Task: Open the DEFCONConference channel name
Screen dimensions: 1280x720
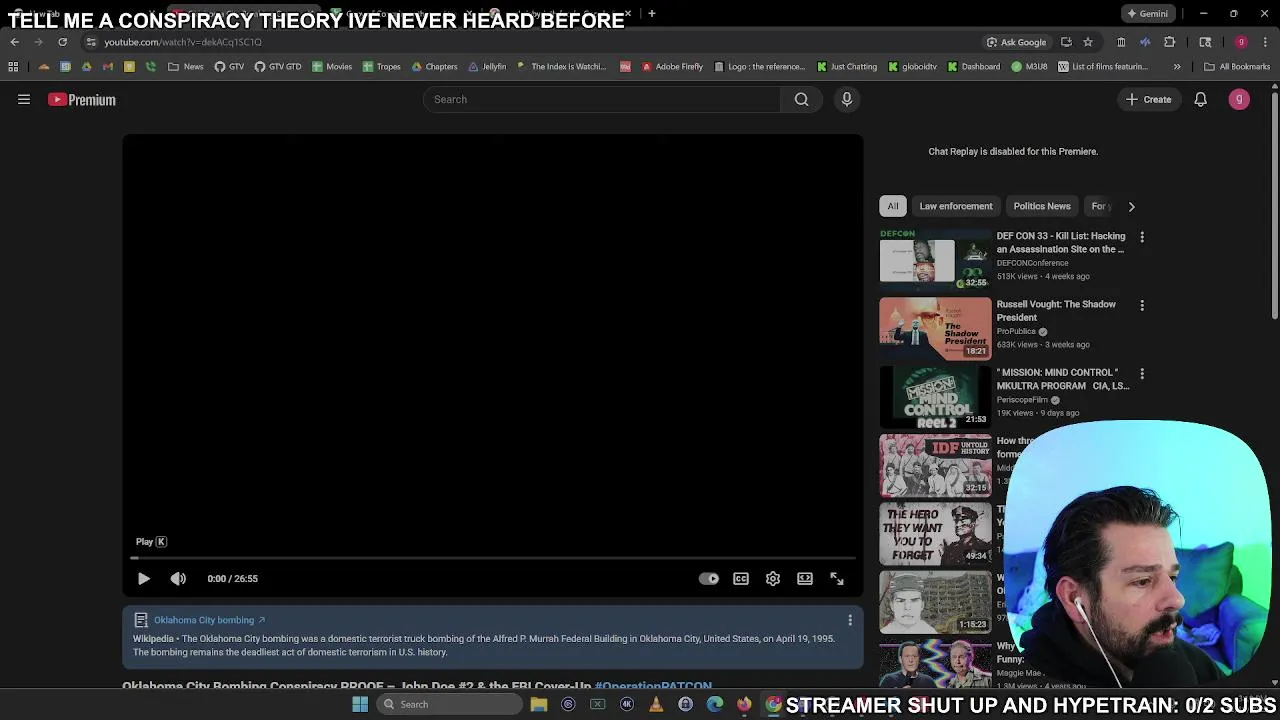Action: point(1032,263)
